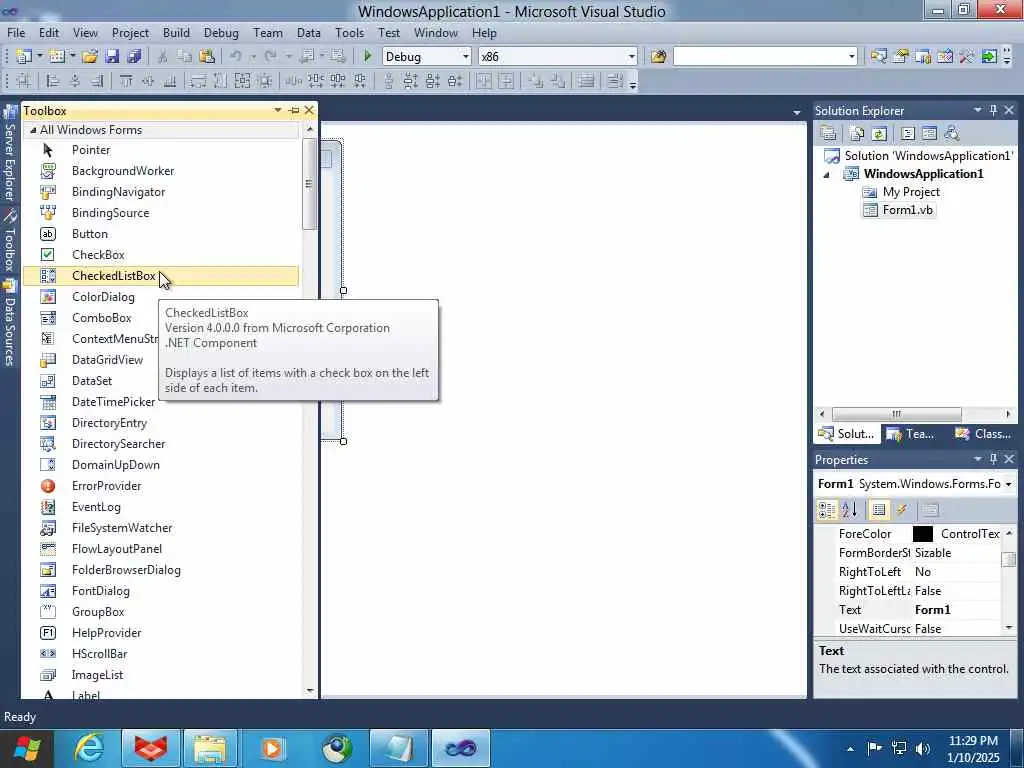Toggle Alphabetical sorting in Properties panel
1024x768 pixels.
[x=849, y=510]
